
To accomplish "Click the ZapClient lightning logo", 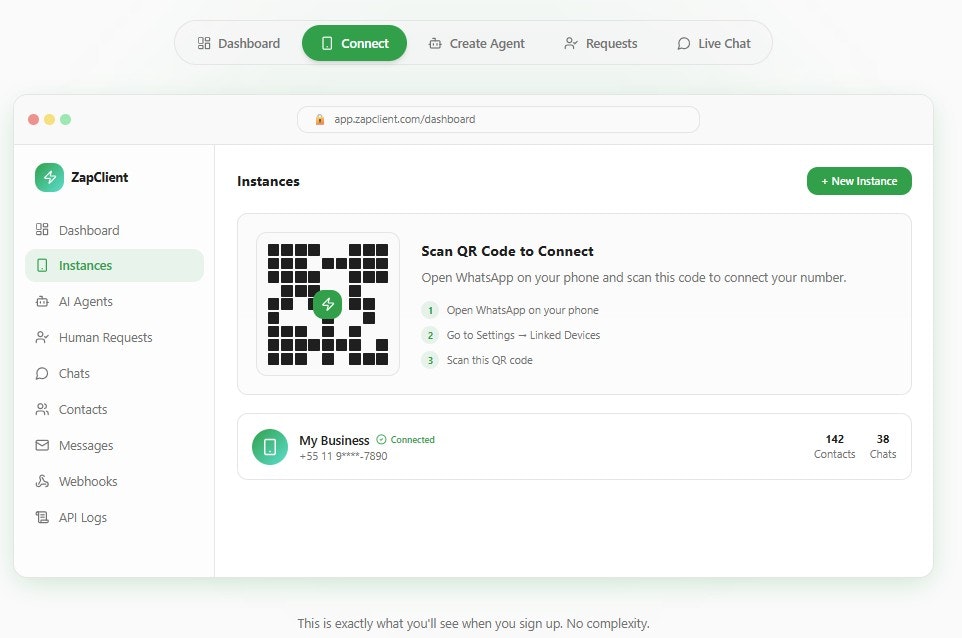I will (49, 177).
